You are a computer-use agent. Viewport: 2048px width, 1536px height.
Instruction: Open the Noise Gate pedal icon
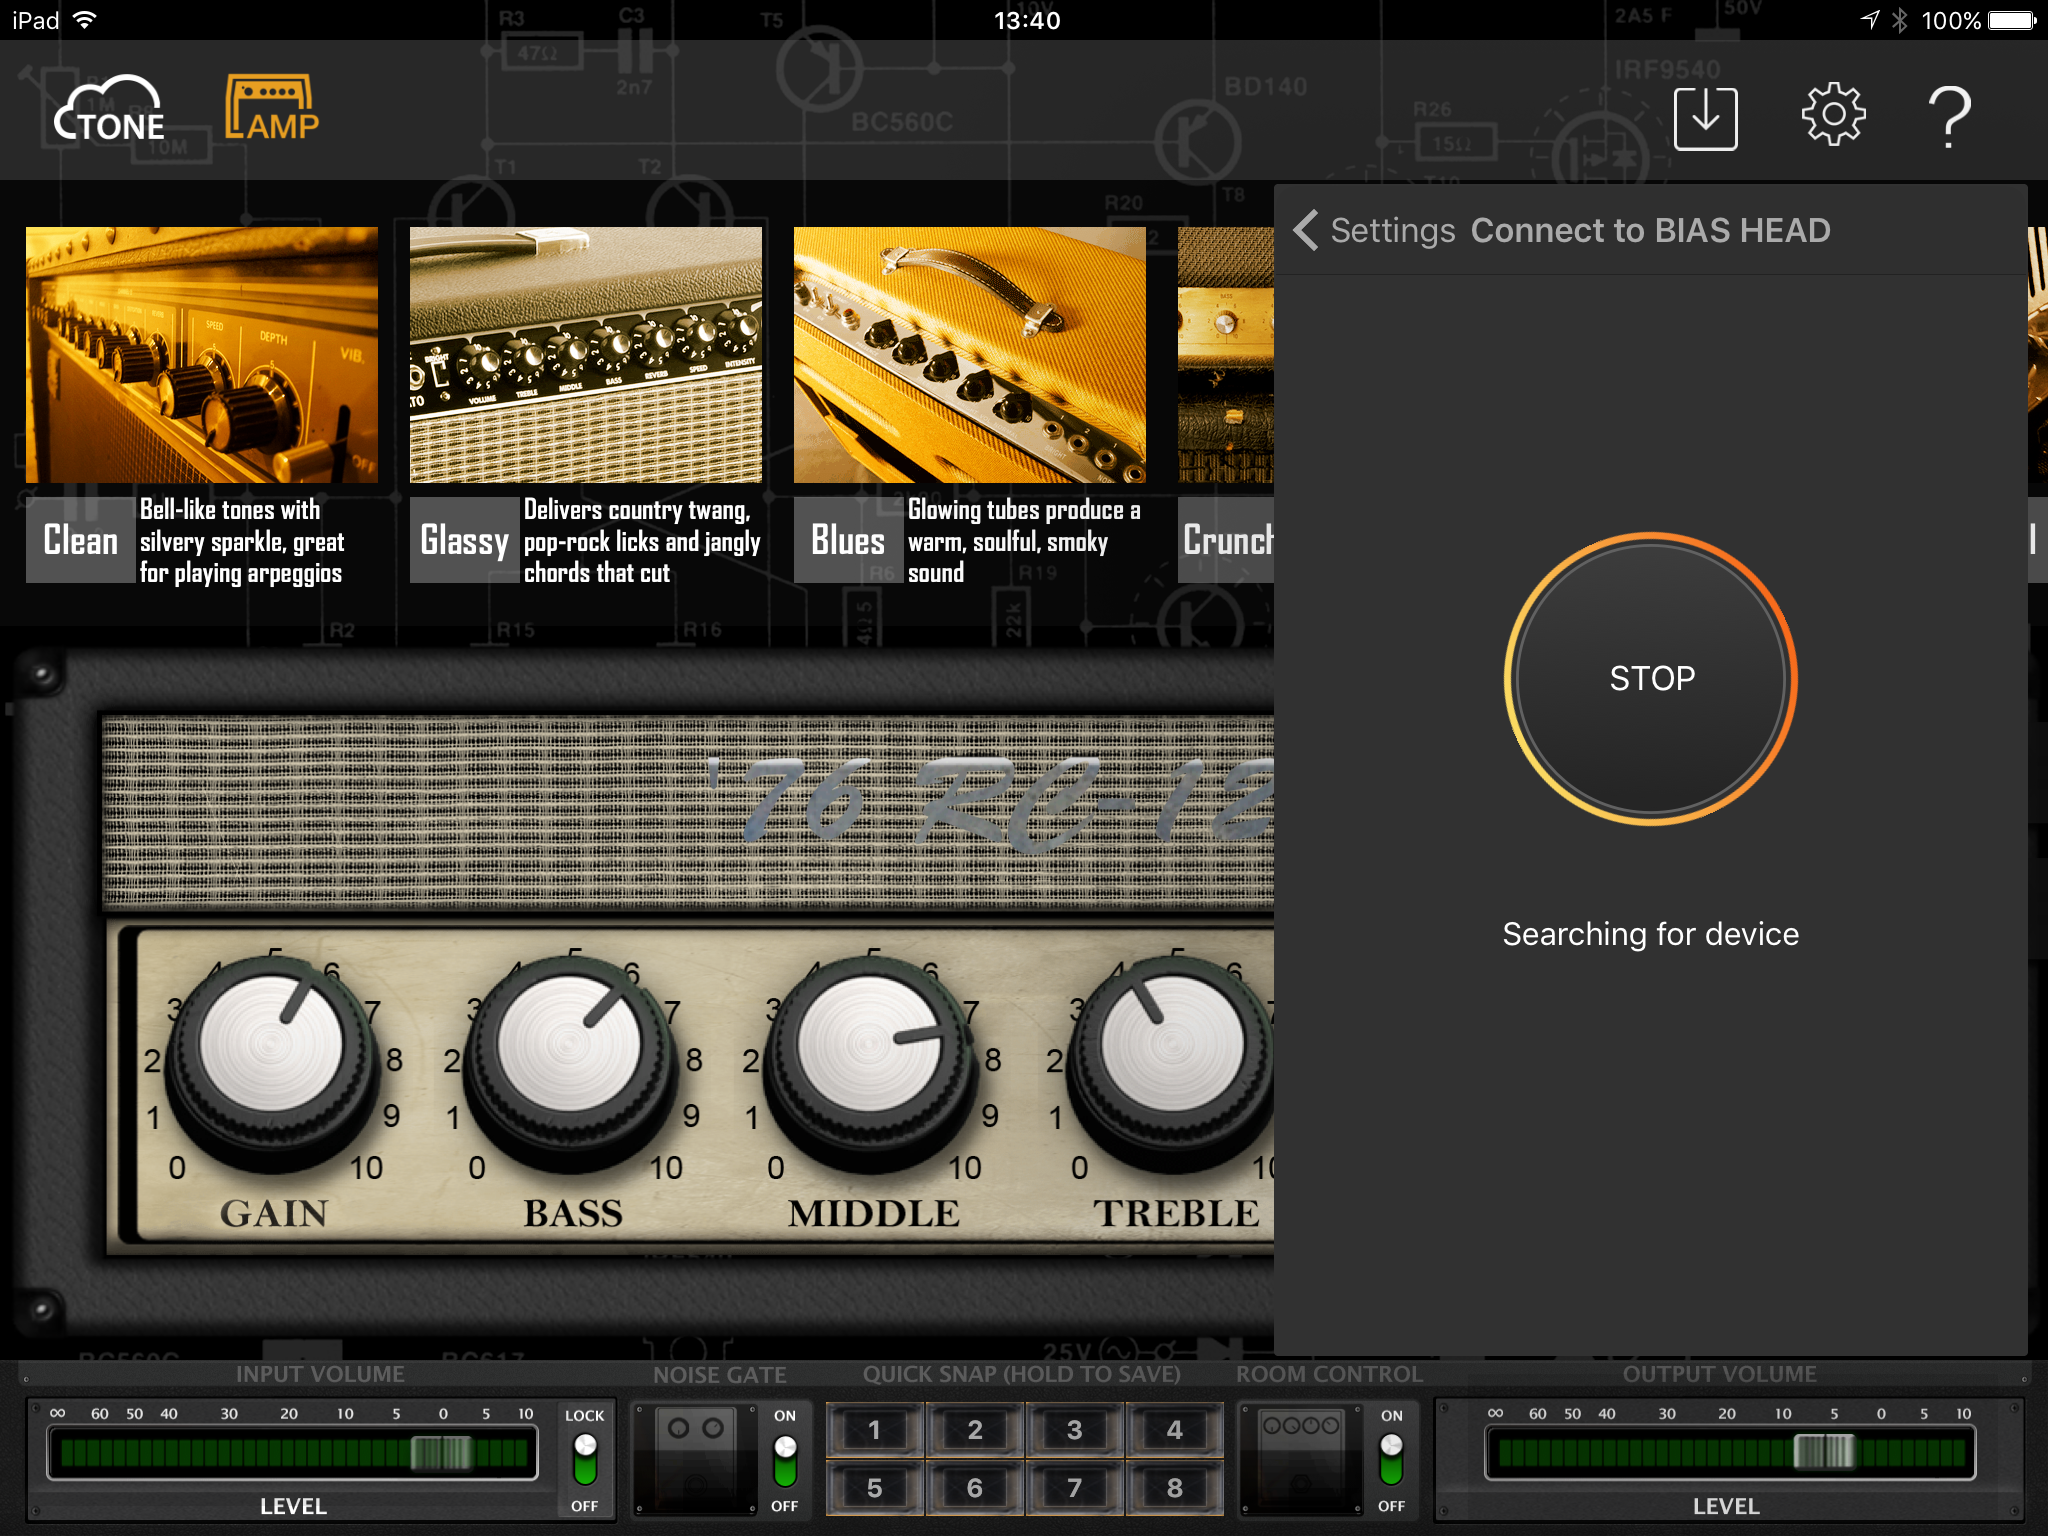point(696,1460)
